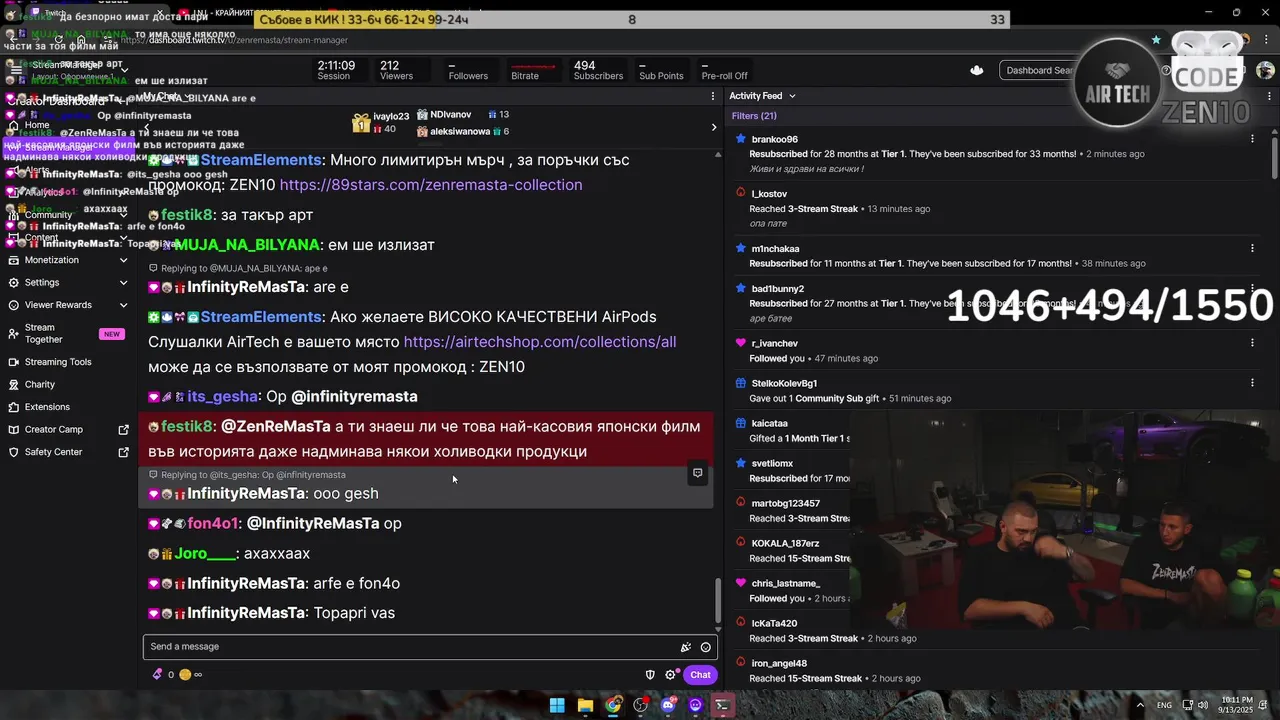1280x720 pixels.
Task: Expand Settings sidebar section
Action: (x=124, y=283)
